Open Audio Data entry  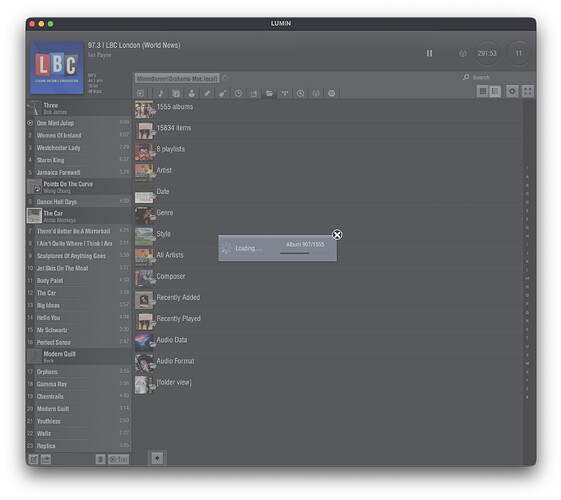328,342
